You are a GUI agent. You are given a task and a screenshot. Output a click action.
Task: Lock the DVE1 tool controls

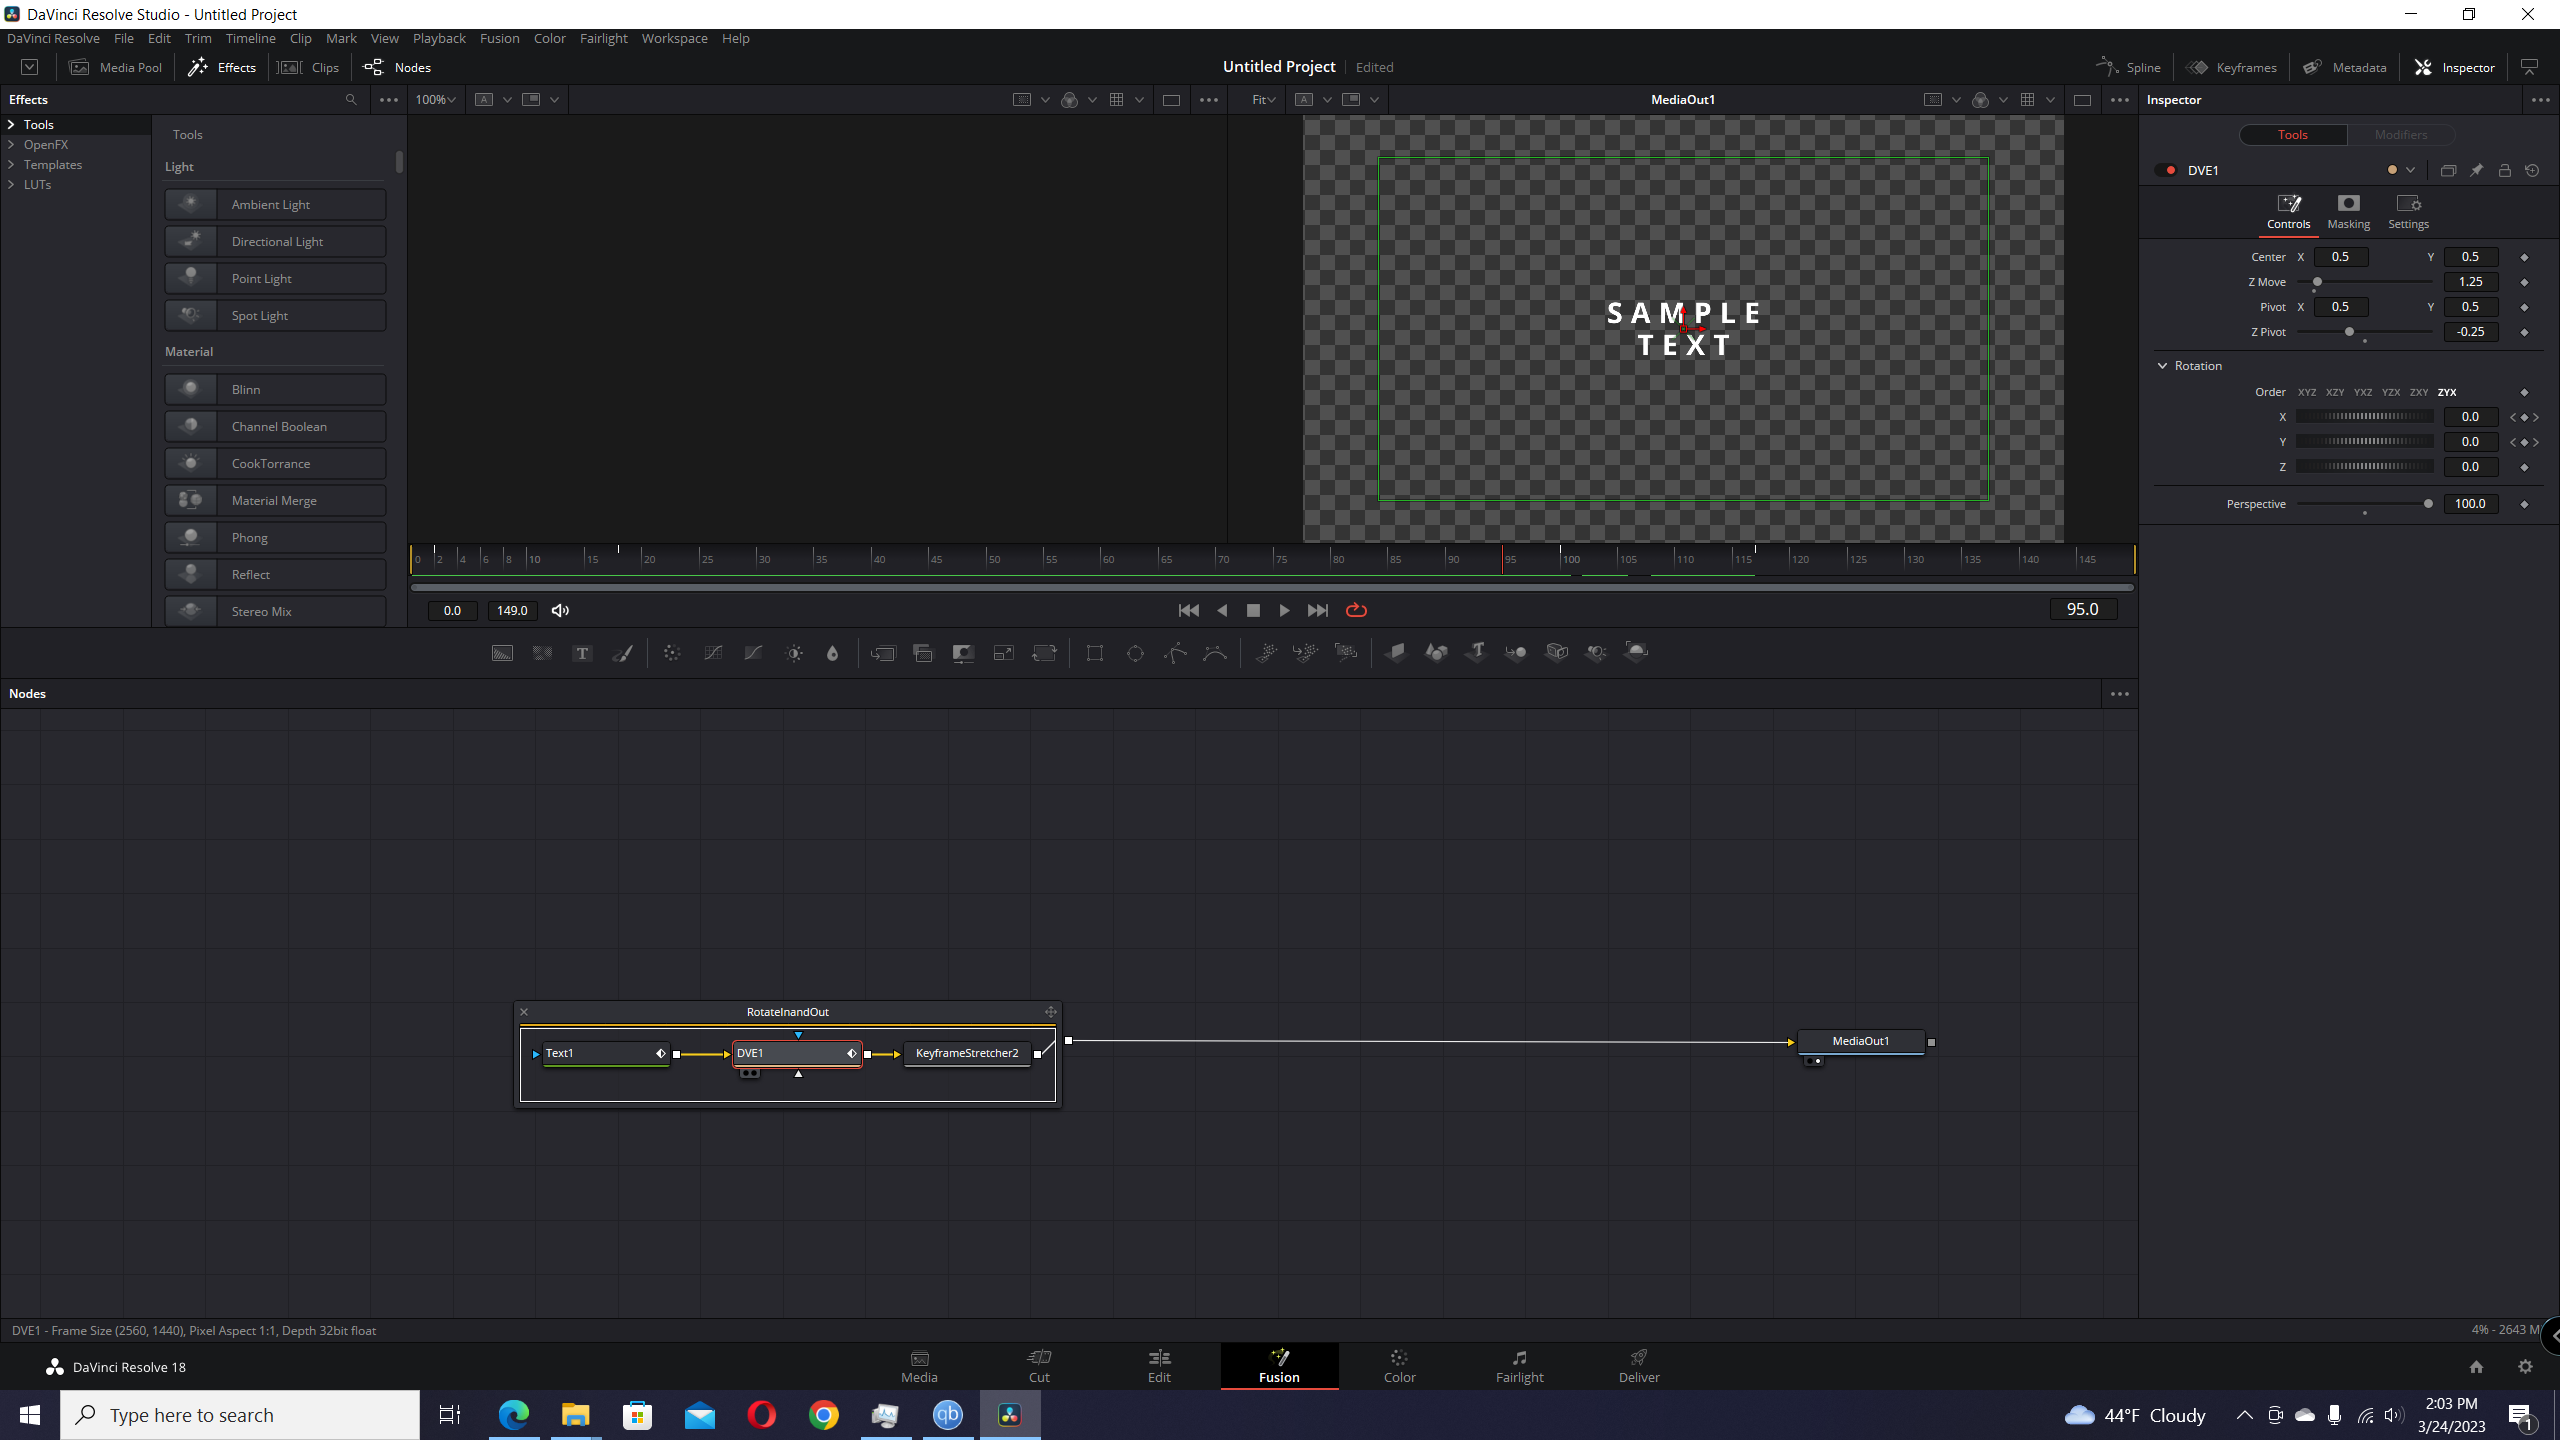tap(2504, 171)
